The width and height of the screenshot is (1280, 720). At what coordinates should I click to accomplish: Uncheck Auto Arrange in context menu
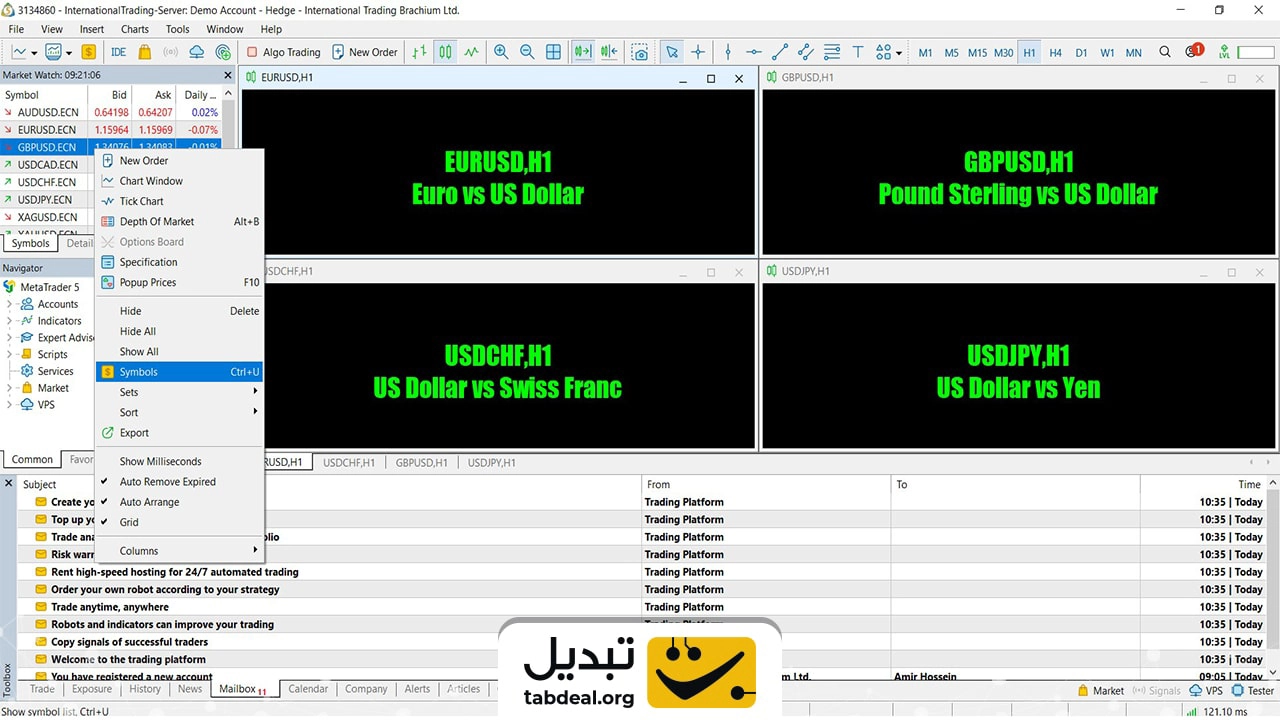pos(149,502)
